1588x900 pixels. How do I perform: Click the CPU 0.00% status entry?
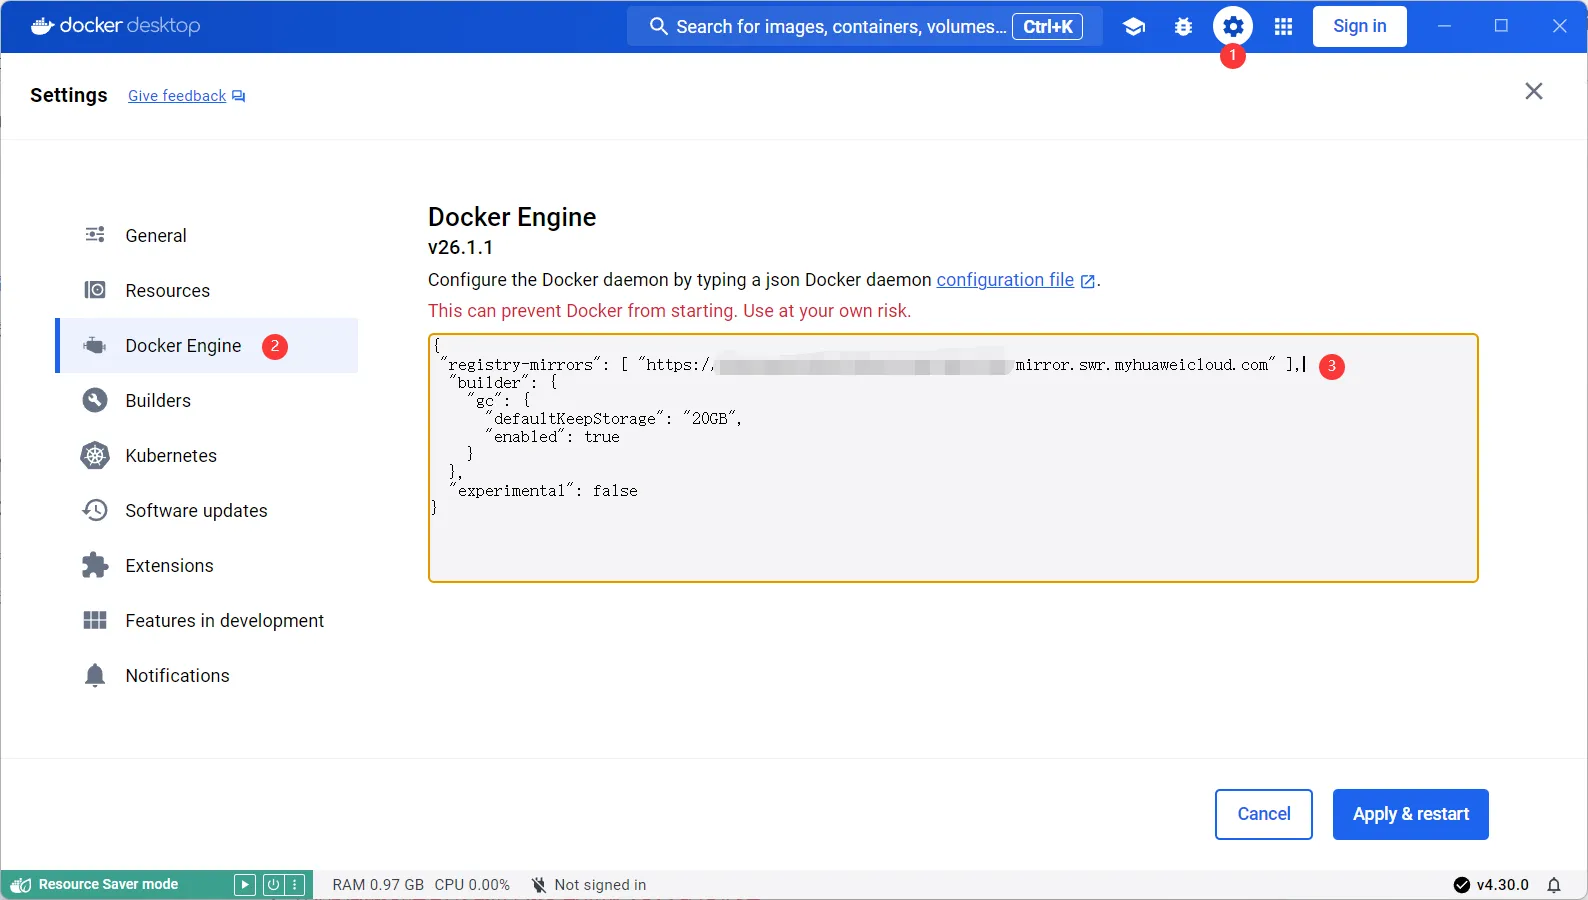pyautogui.click(x=472, y=885)
